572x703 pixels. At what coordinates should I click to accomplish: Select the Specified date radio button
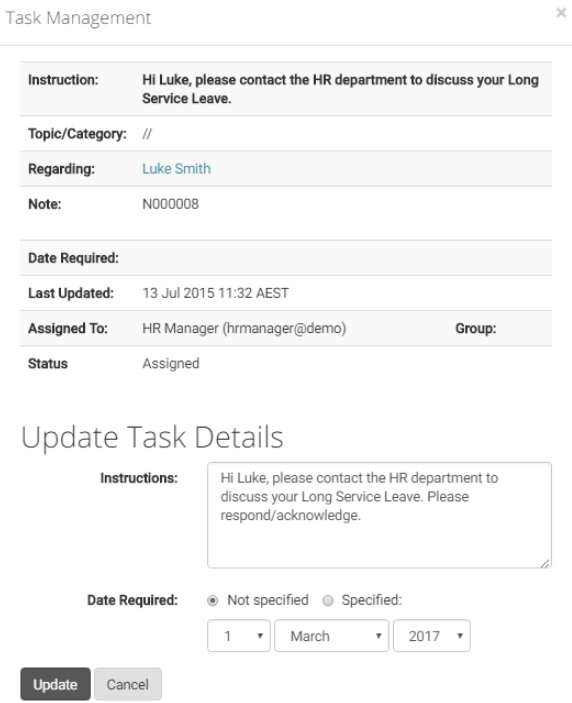point(328,600)
